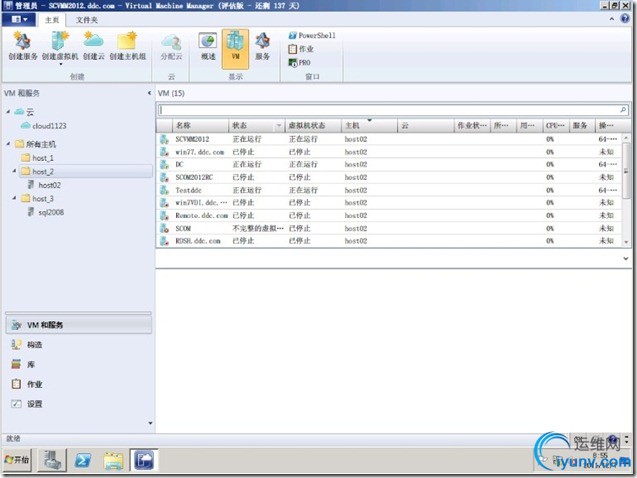Collapse the Clouds (云) tree node
Viewport: 637px width, 478px height.
click(x=8, y=111)
